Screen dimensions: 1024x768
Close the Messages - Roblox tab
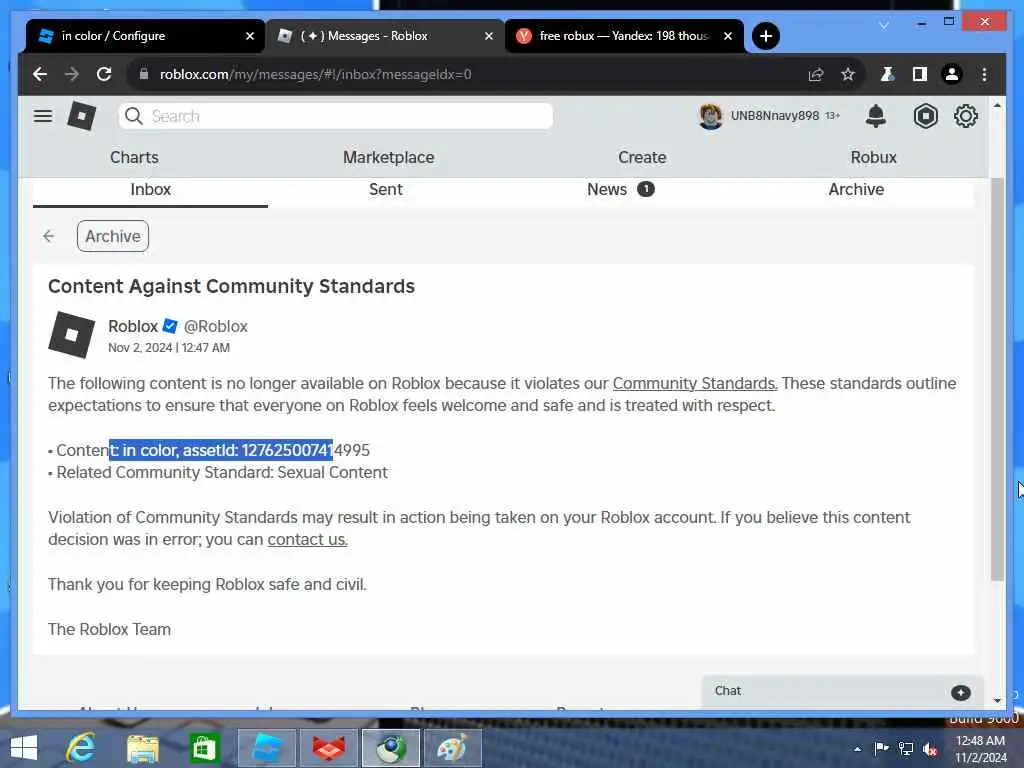[488, 37]
